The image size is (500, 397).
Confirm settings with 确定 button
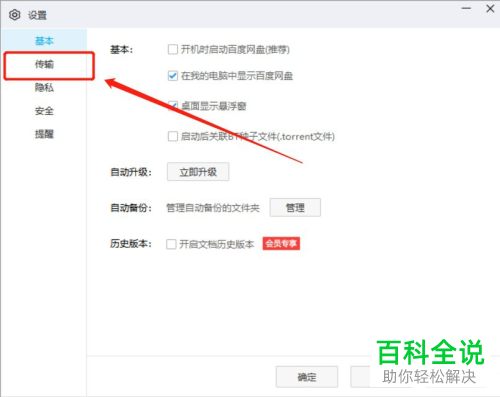307,377
